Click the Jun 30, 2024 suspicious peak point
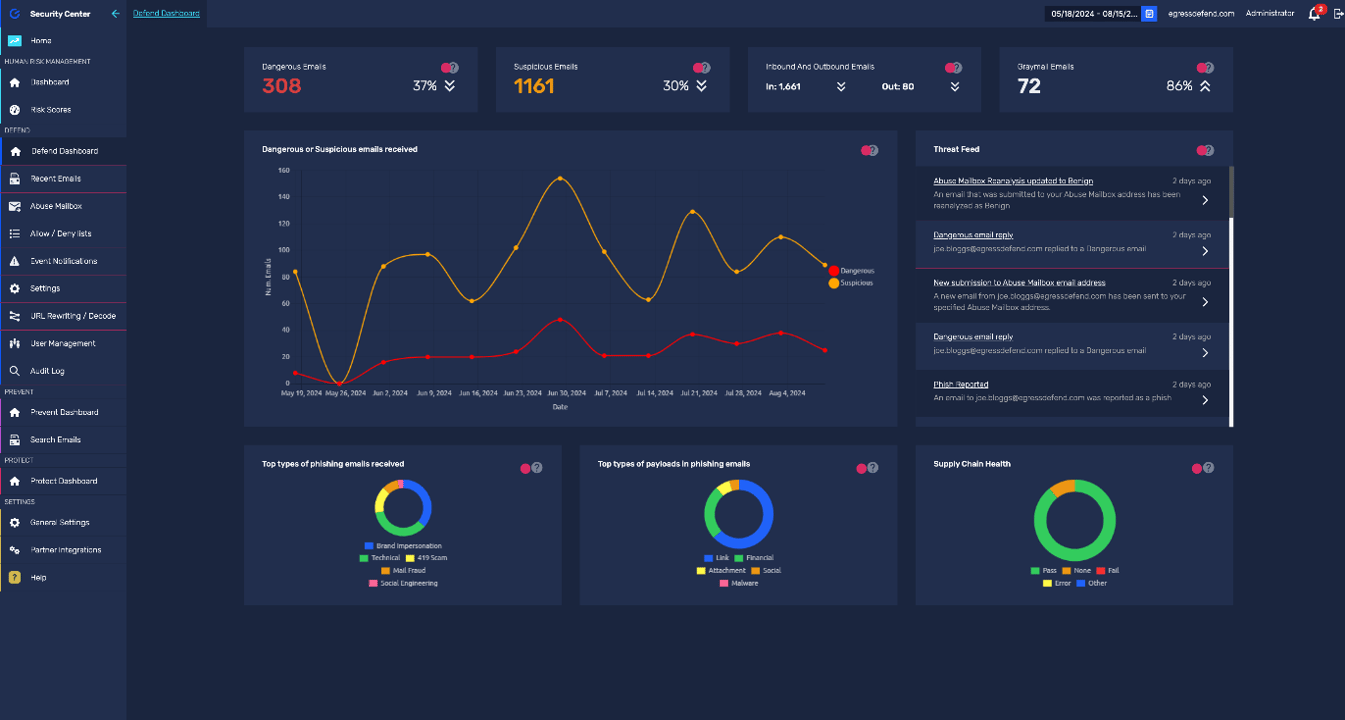Viewport: 1345px width, 720px height. click(559, 179)
